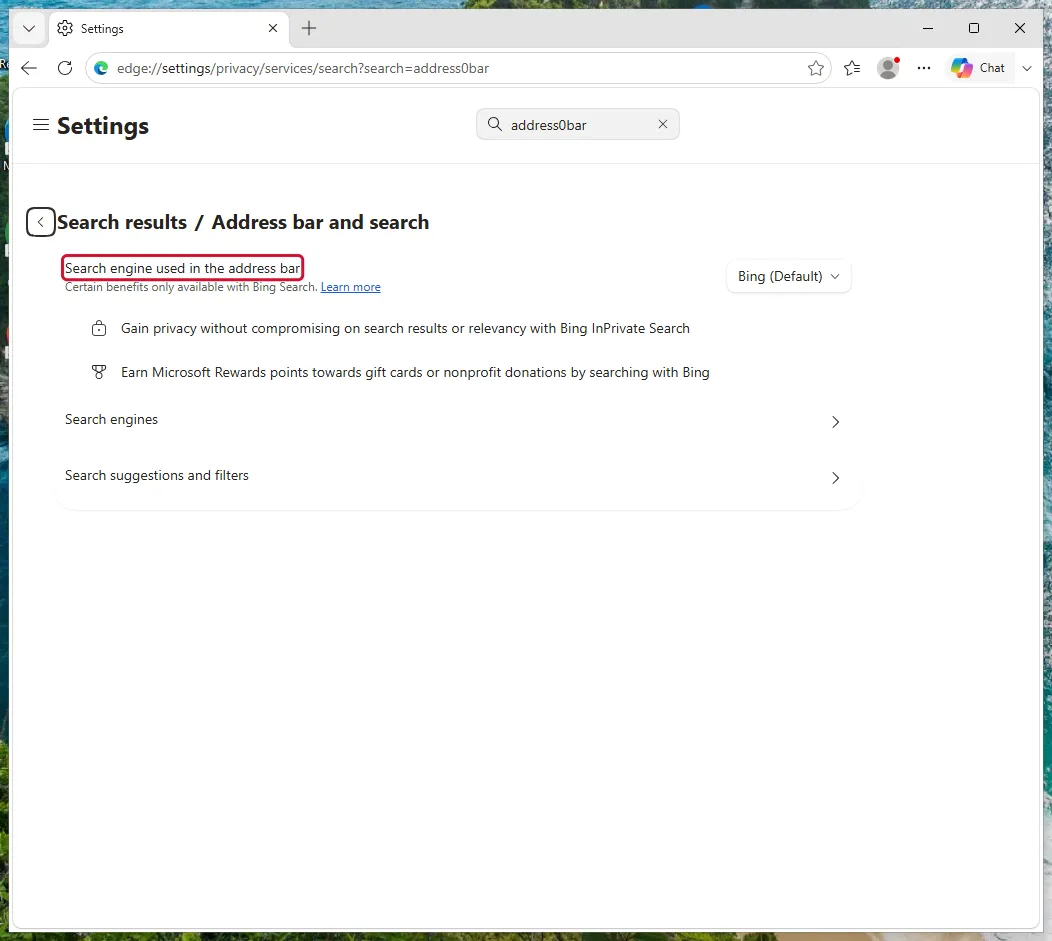Expand the arrow next to Chat
Image resolution: width=1052 pixels, height=941 pixels.
[x=1027, y=68]
